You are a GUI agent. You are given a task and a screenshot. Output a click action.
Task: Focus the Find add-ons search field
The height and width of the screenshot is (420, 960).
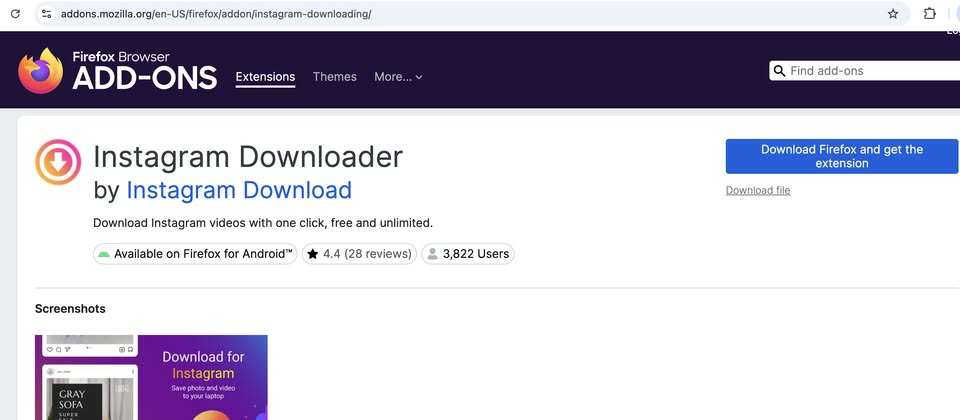click(x=870, y=71)
